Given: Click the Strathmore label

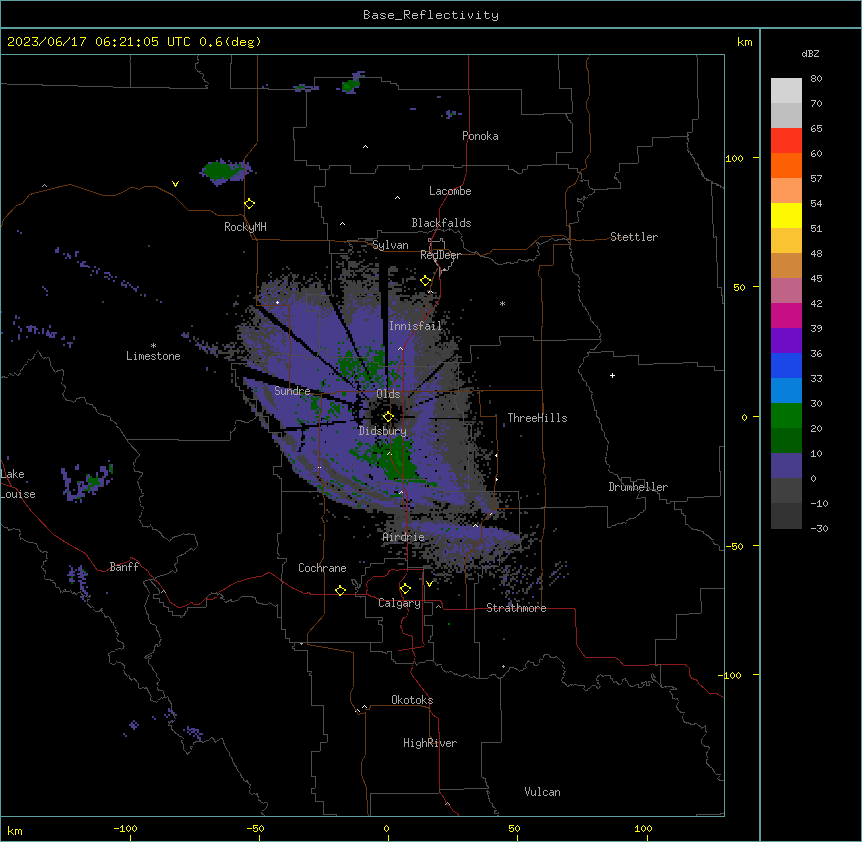Looking at the screenshot, I should (x=516, y=608).
